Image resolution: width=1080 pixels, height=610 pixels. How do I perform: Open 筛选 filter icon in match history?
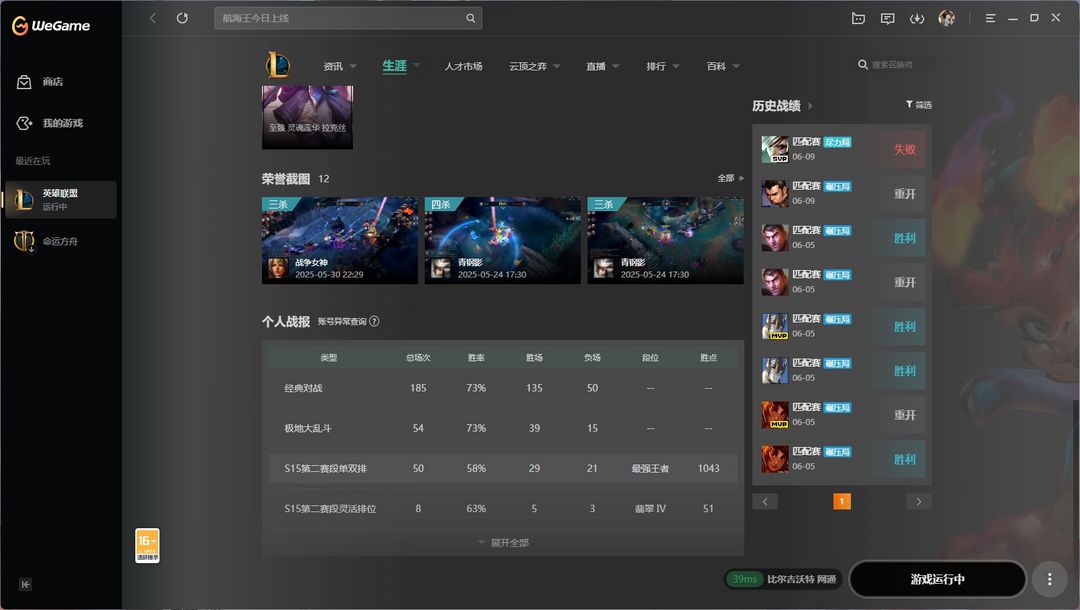pos(909,105)
